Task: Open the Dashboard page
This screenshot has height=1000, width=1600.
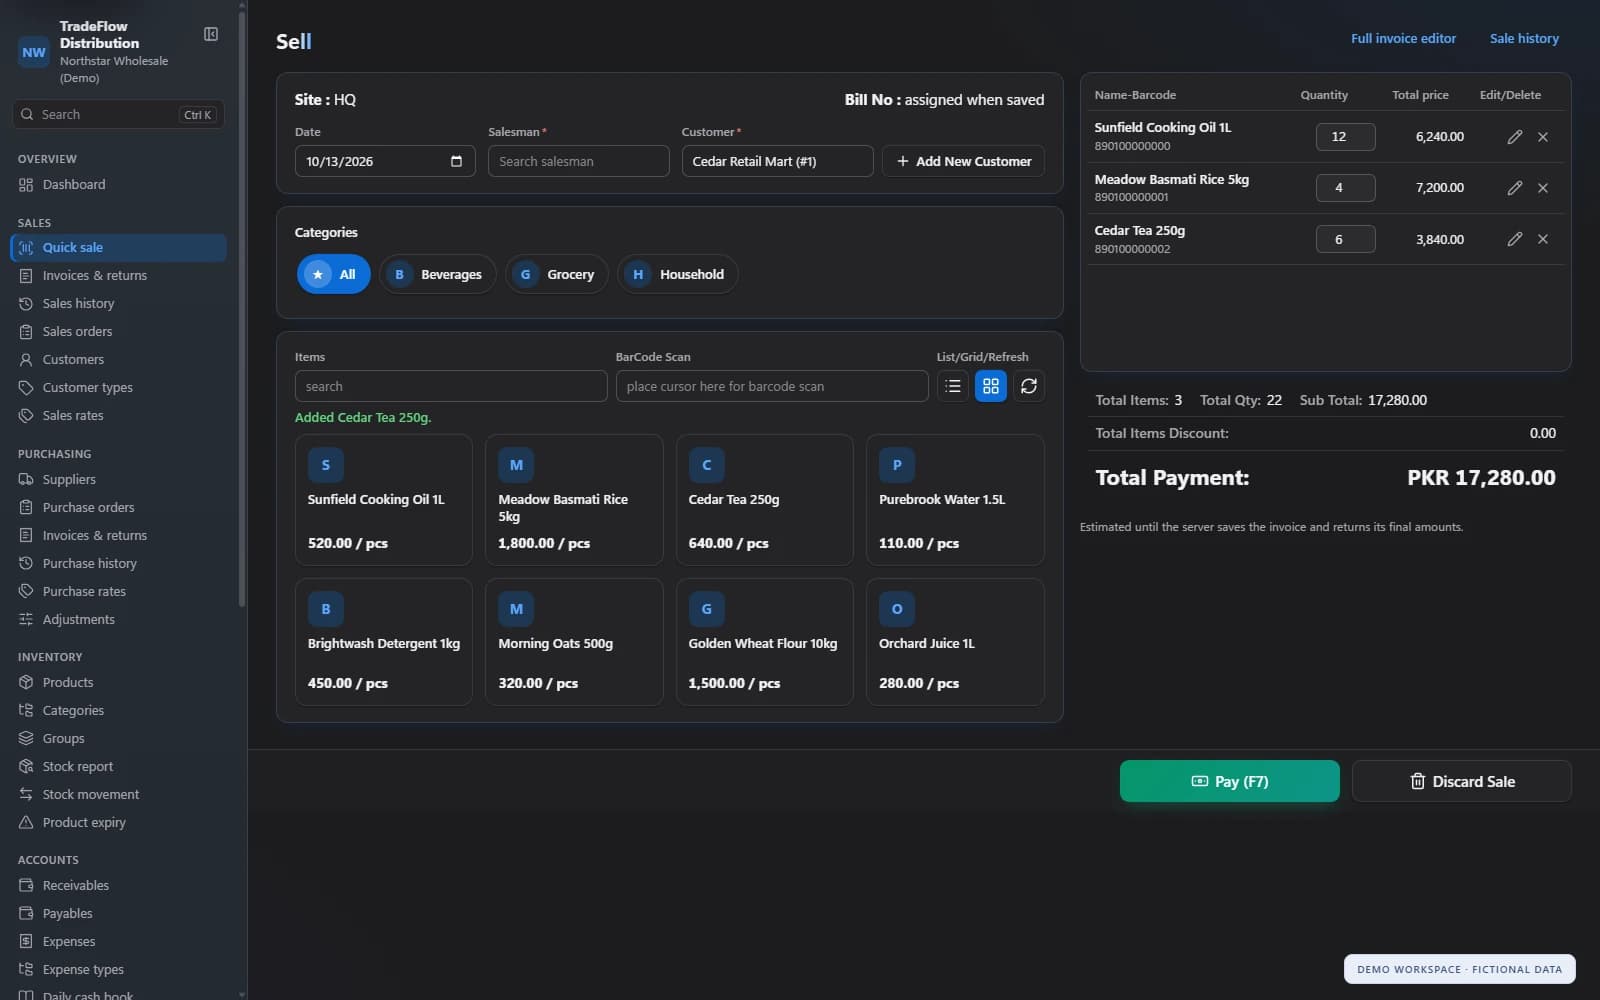Action: (118, 185)
